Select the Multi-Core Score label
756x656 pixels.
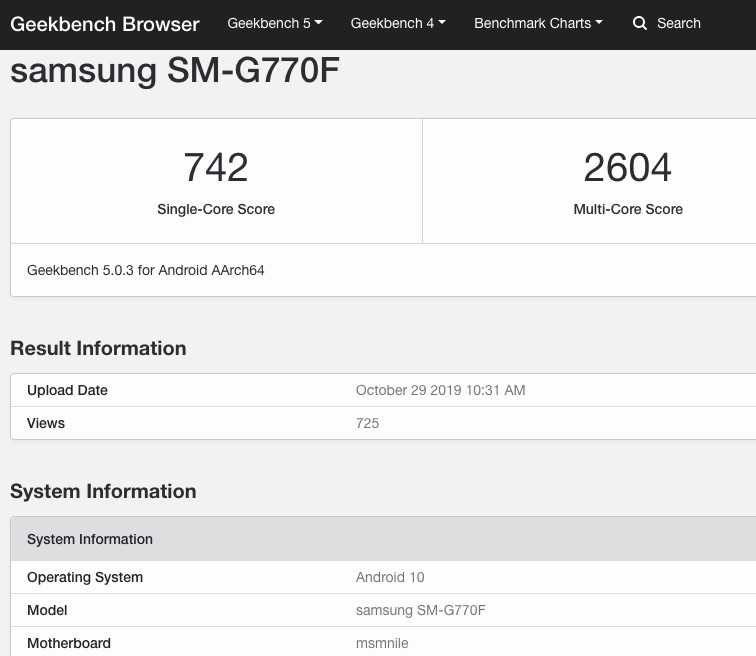tap(628, 209)
